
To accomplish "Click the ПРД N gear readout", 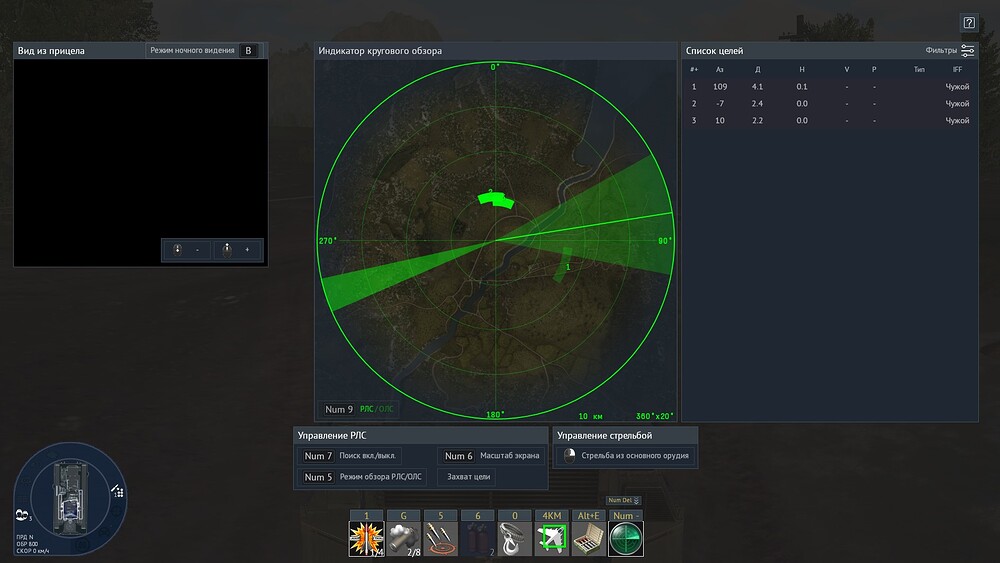I will [25, 537].
